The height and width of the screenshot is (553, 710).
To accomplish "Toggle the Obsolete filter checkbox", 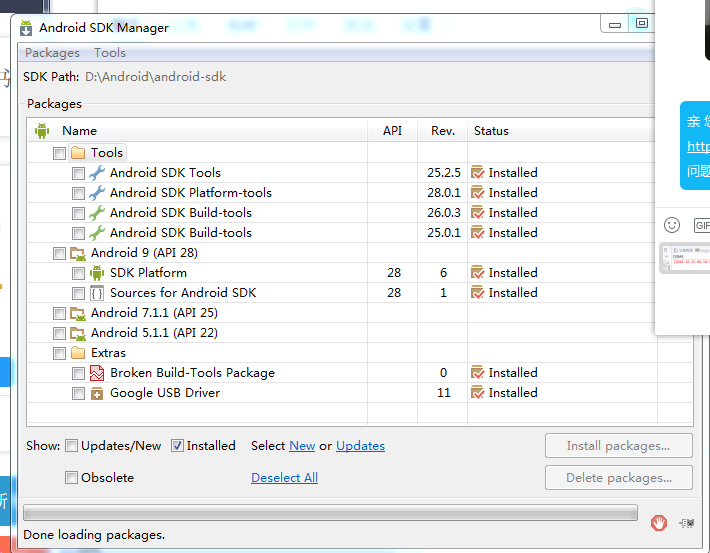I will coord(72,477).
